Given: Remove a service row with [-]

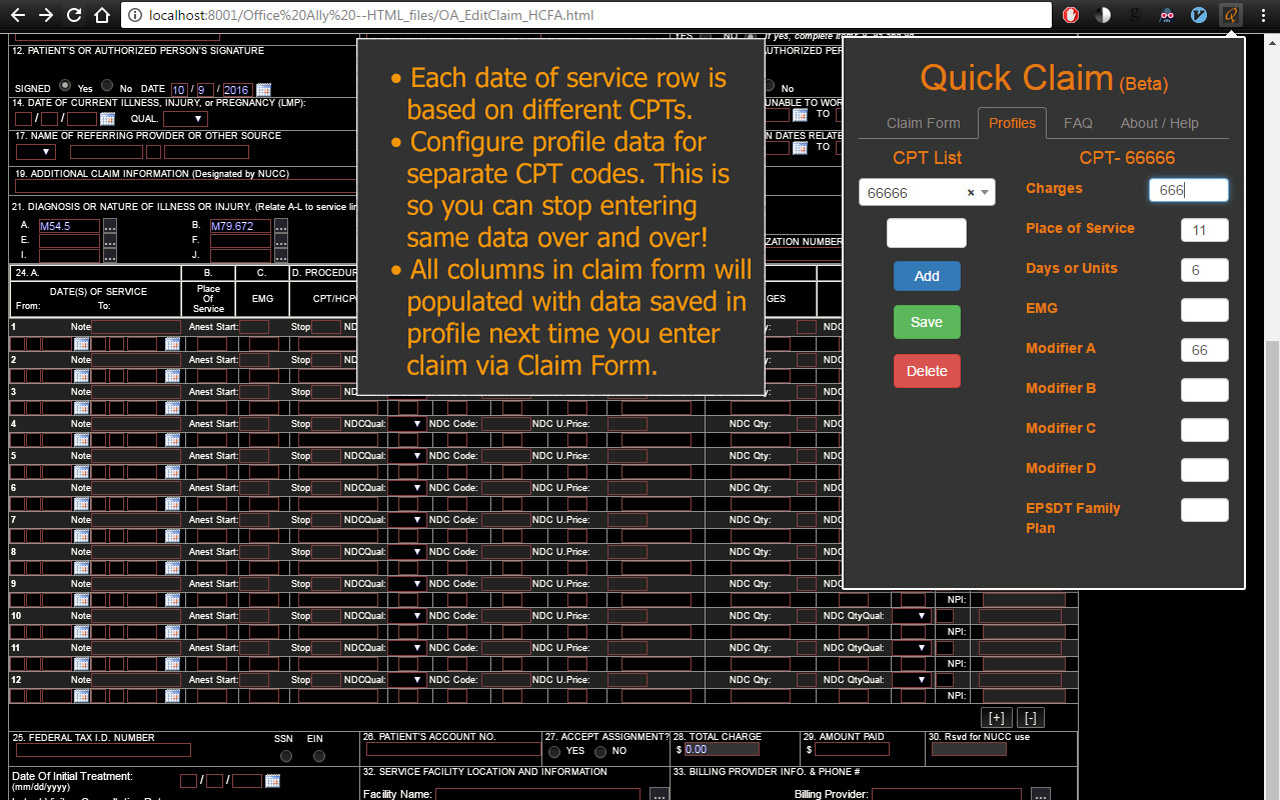Looking at the screenshot, I should tap(1031, 717).
